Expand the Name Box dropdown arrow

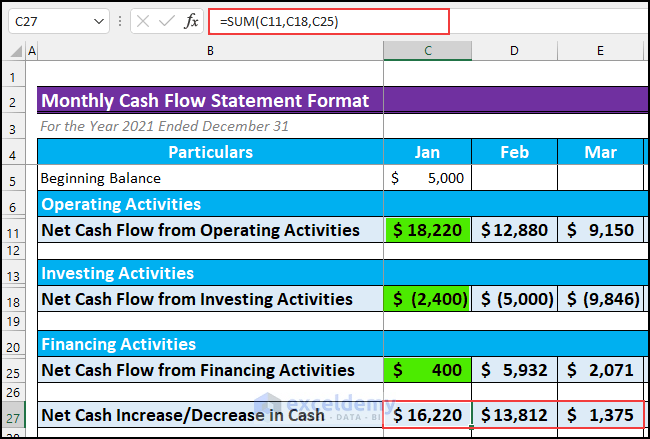[x=98, y=21]
